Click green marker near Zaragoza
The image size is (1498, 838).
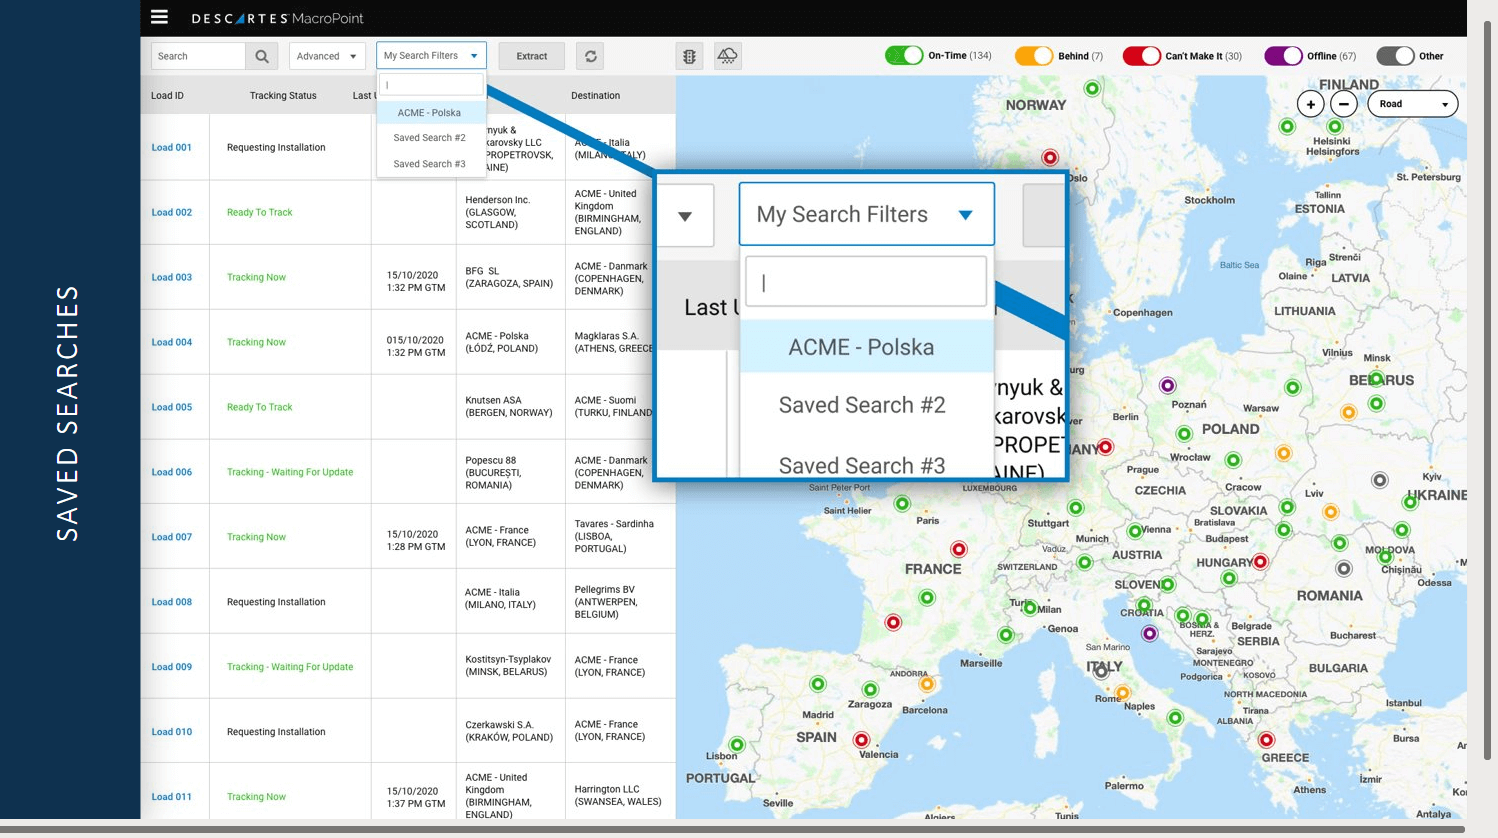click(x=870, y=689)
